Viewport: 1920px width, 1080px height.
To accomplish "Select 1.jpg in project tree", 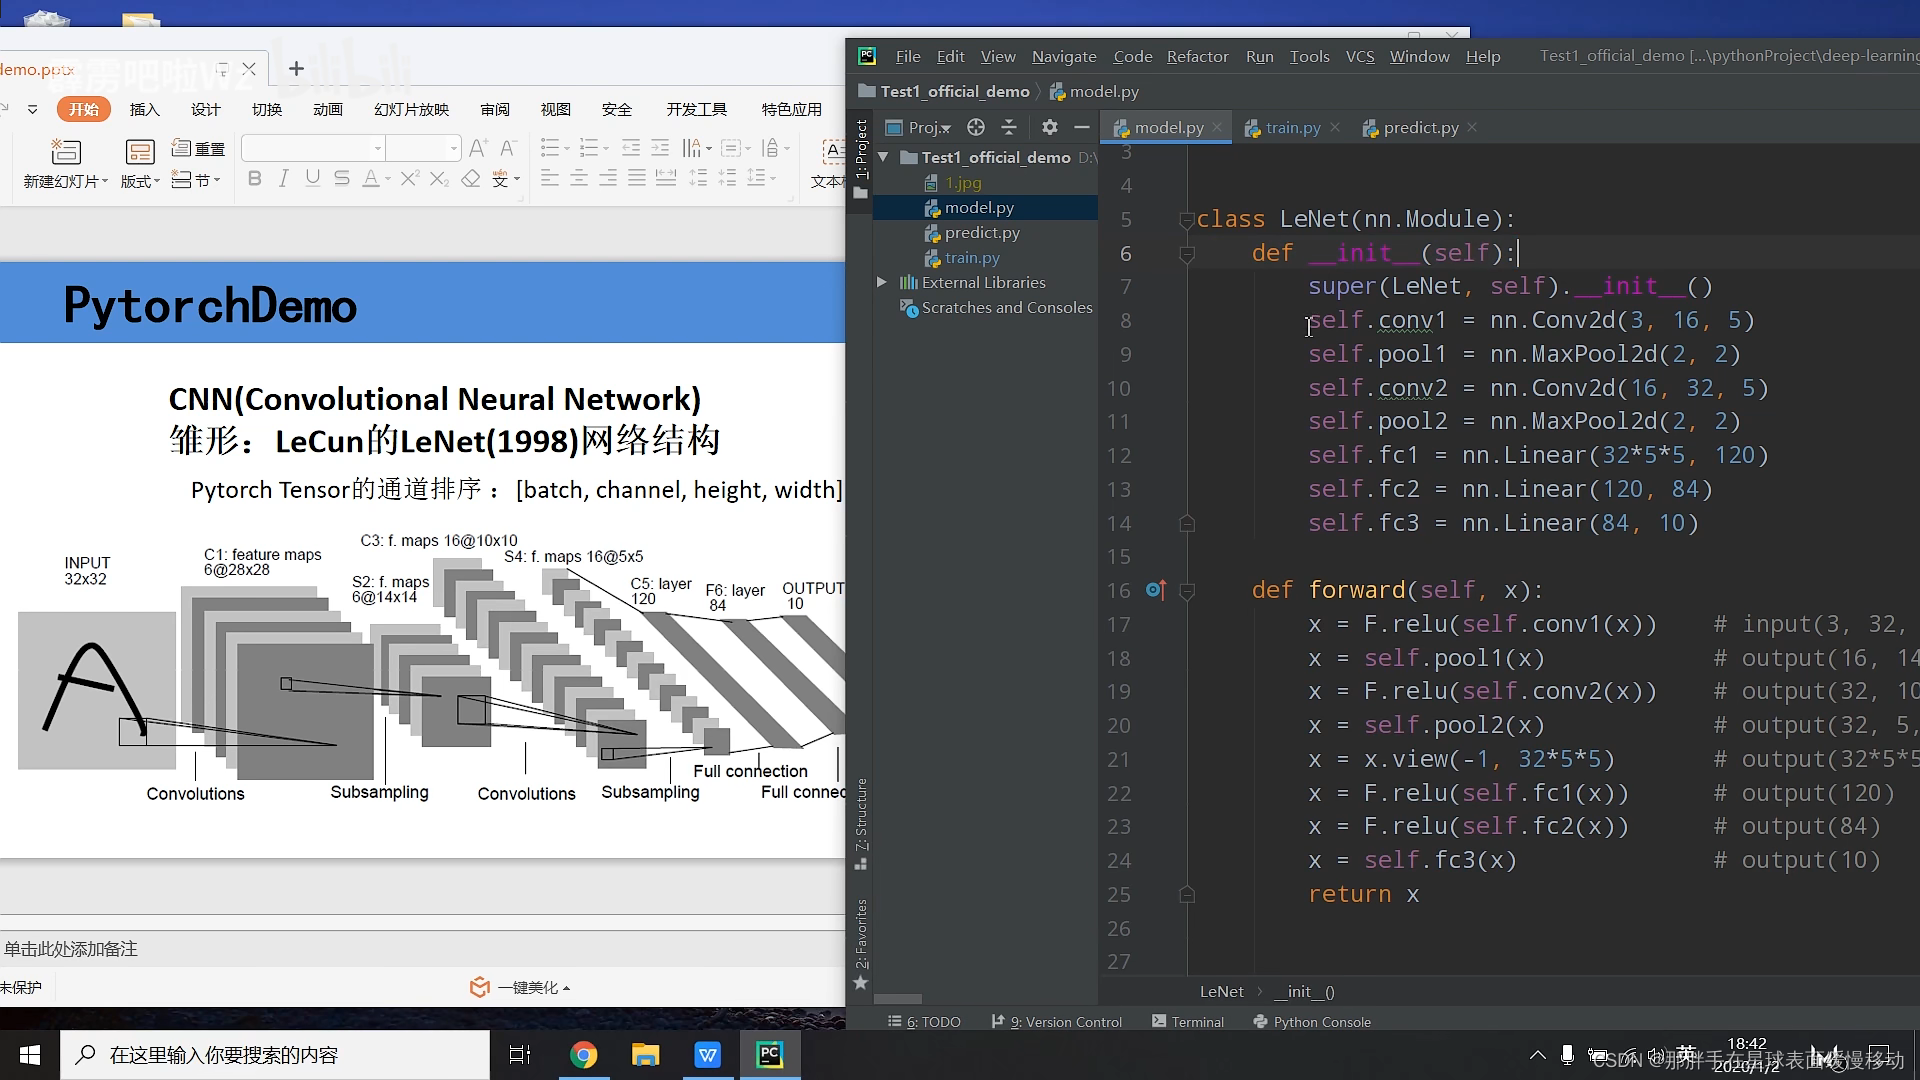I will coord(963,183).
